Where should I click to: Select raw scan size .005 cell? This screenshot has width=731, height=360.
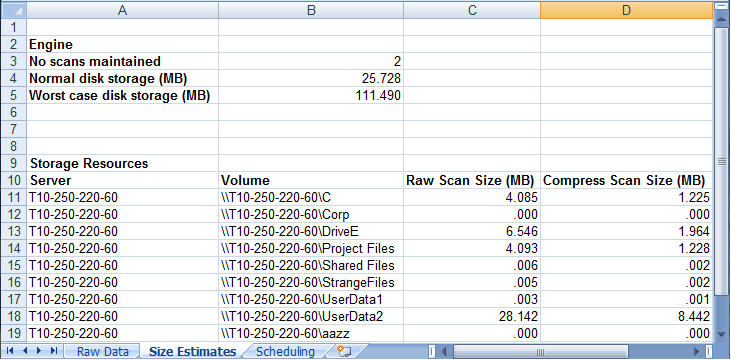pyautogui.click(x=472, y=283)
